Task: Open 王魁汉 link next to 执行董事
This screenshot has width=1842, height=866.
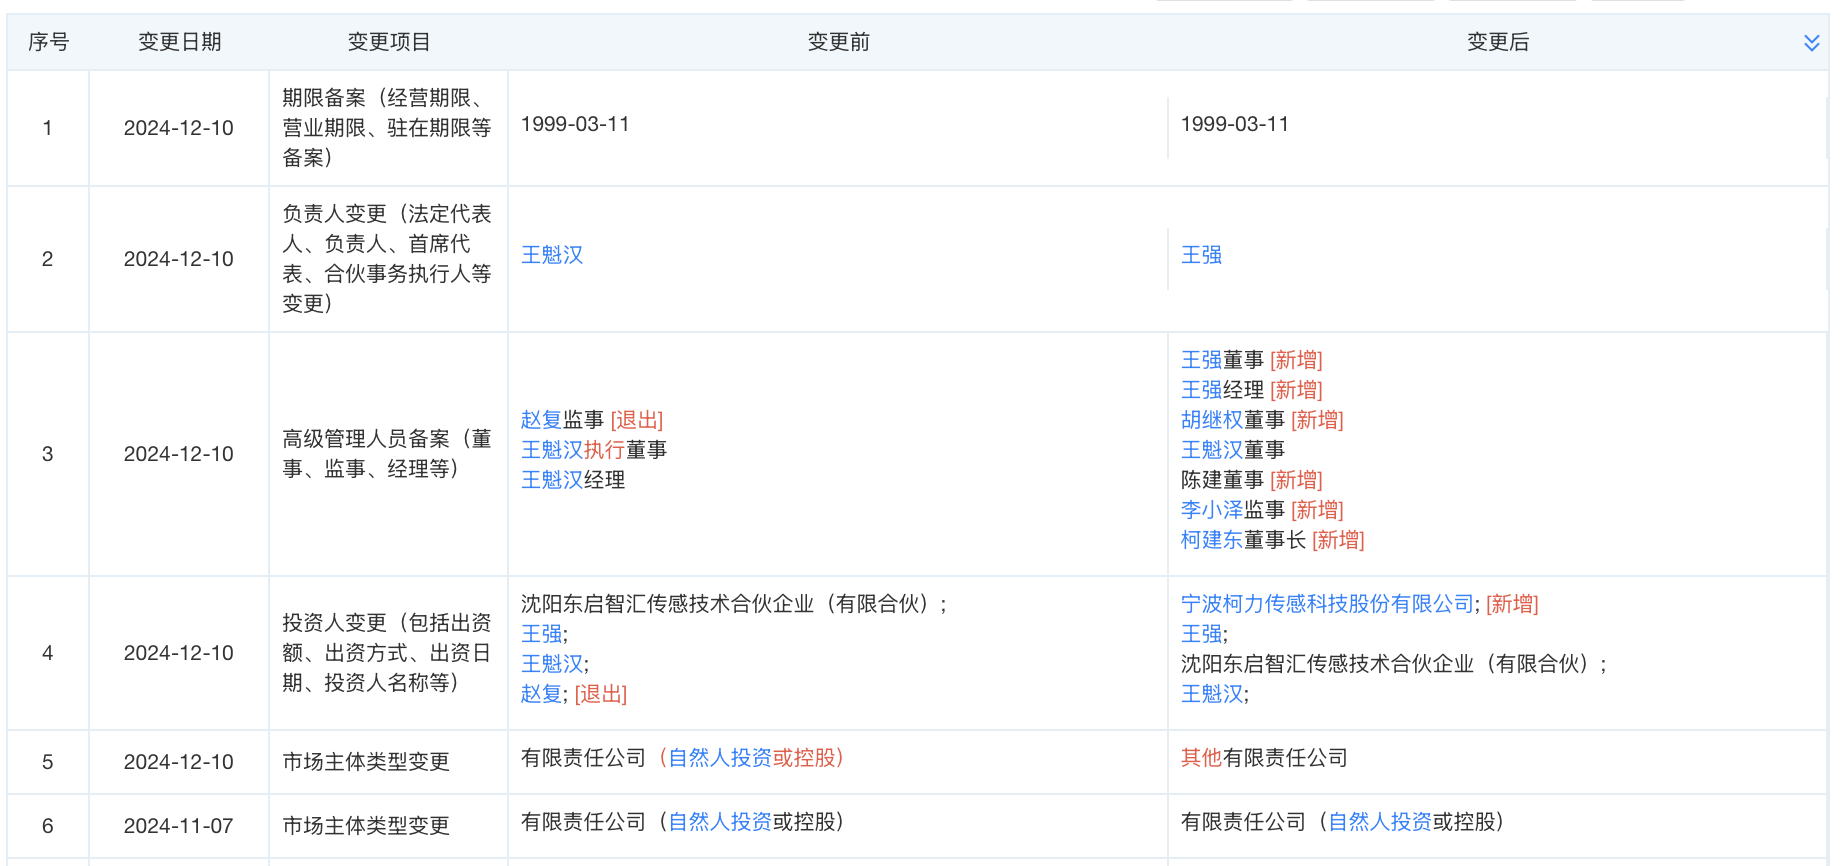Action: [552, 450]
